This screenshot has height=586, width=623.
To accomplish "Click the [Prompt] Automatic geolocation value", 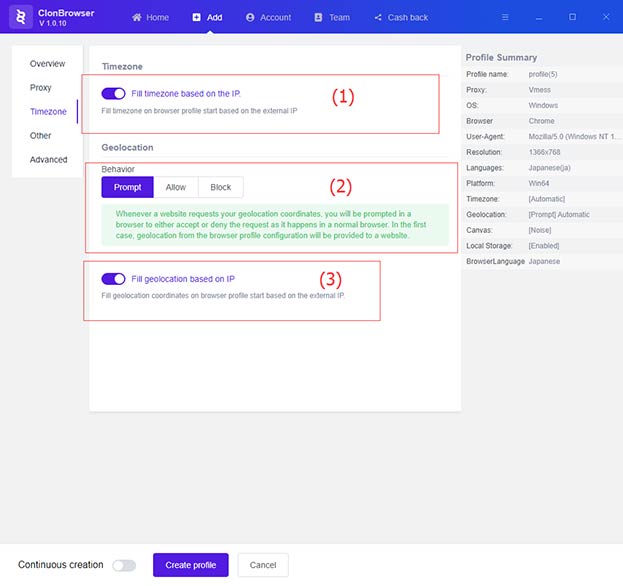I will point(559,215).
